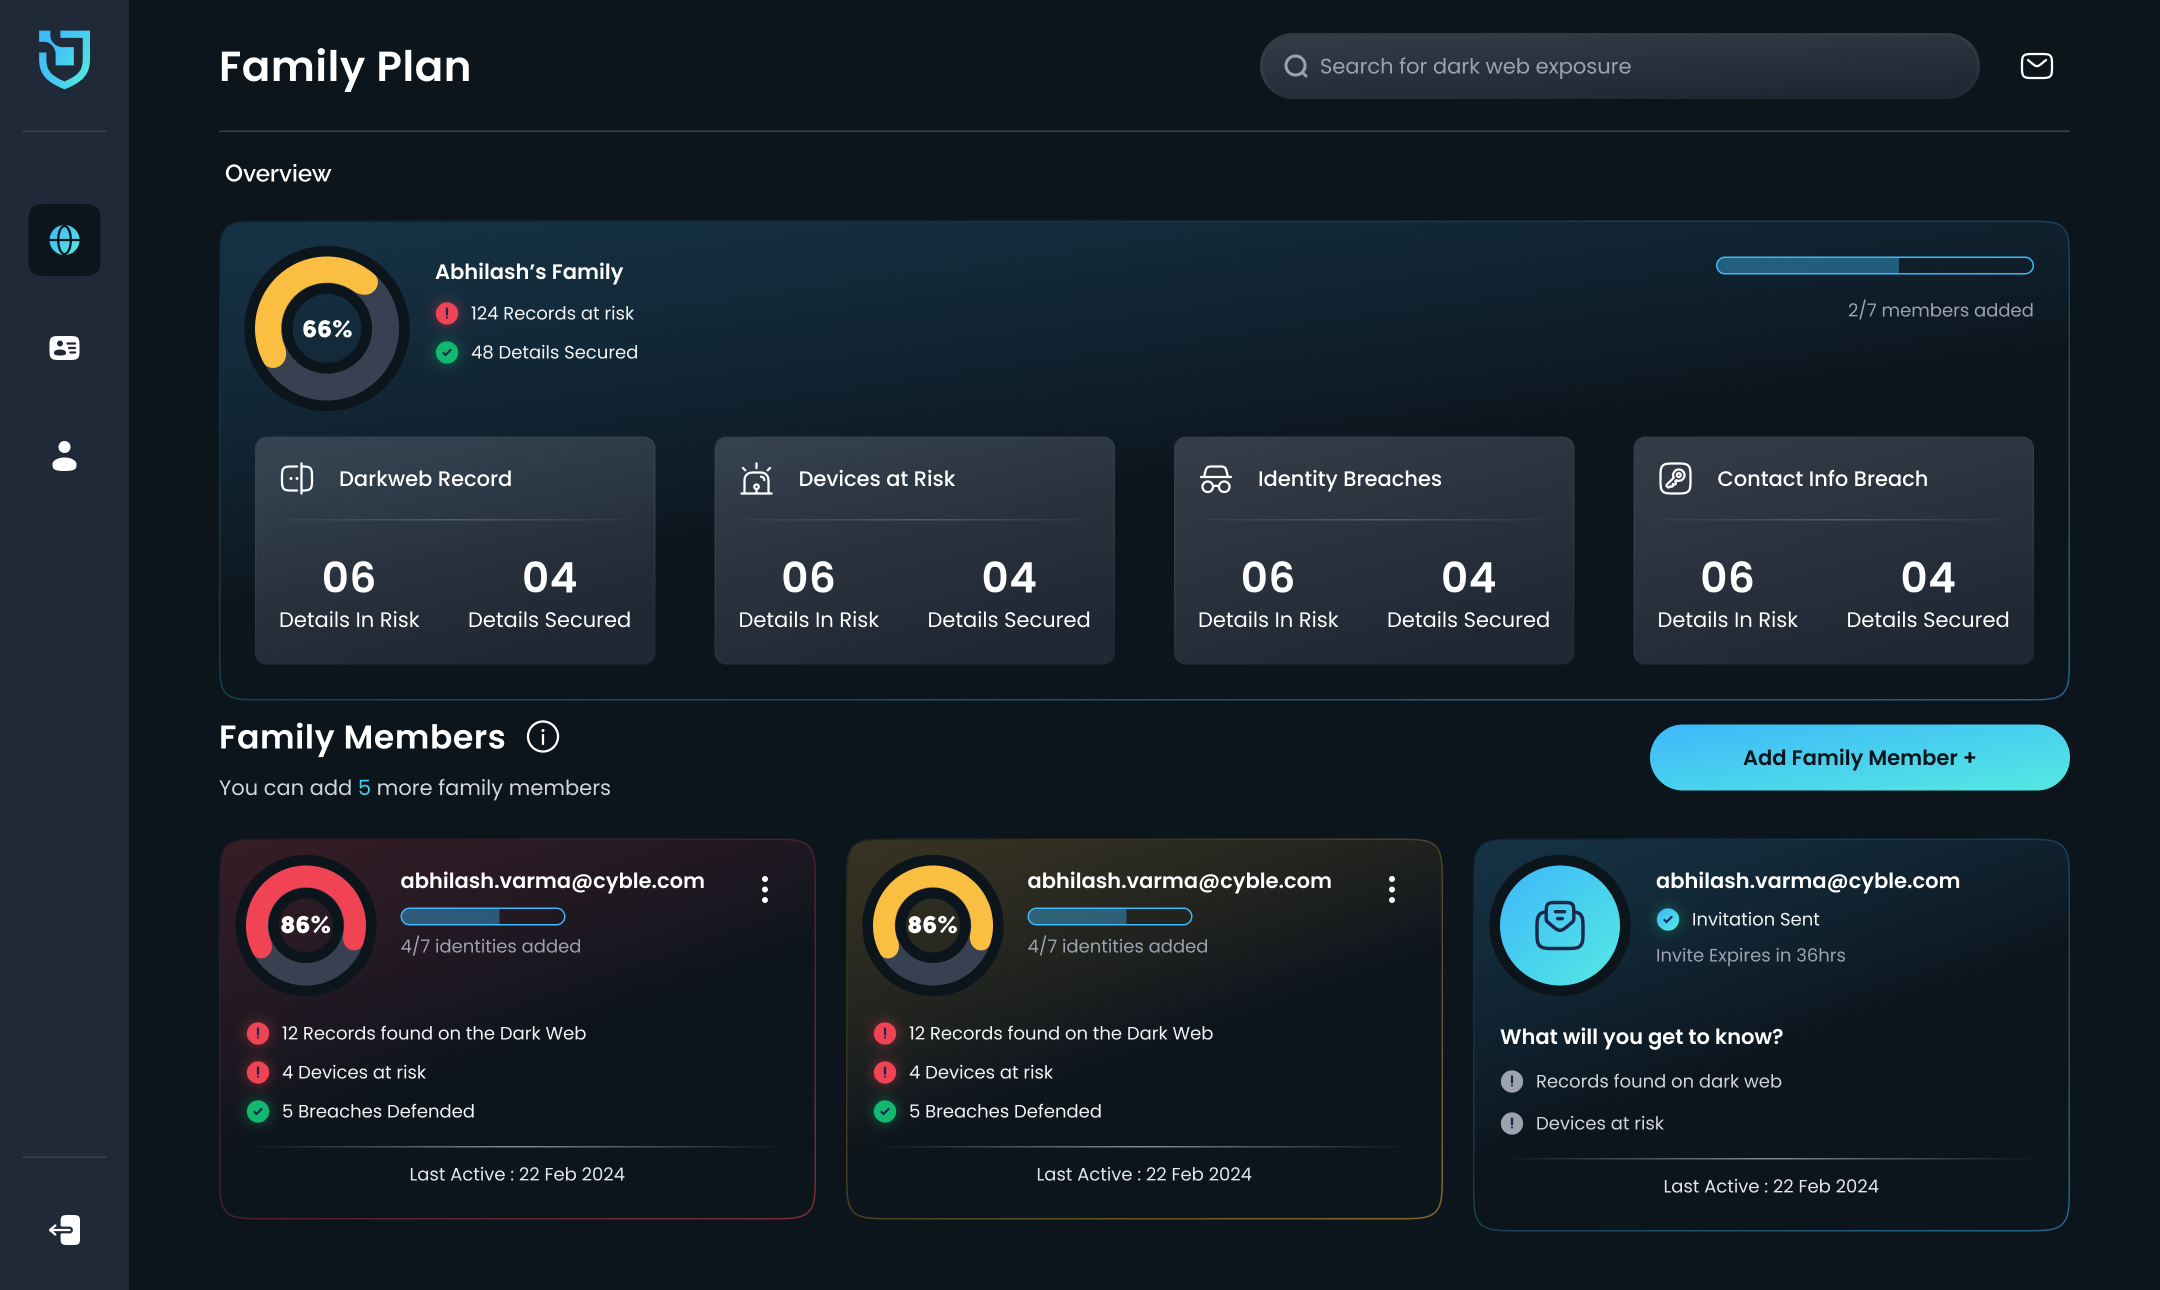Click Contact Info Breach 04 Details Secured
Viewport: 2160px width, 1290px height.
pyautogui.click(x=1928, y=594)
